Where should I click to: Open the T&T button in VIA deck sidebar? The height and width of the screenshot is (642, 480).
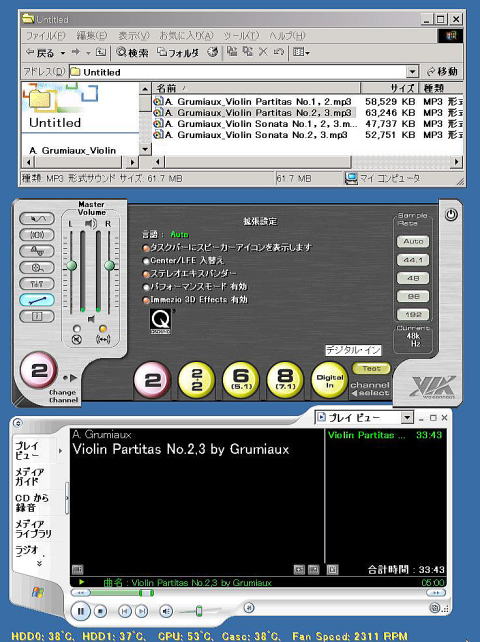tap(37, 284)
